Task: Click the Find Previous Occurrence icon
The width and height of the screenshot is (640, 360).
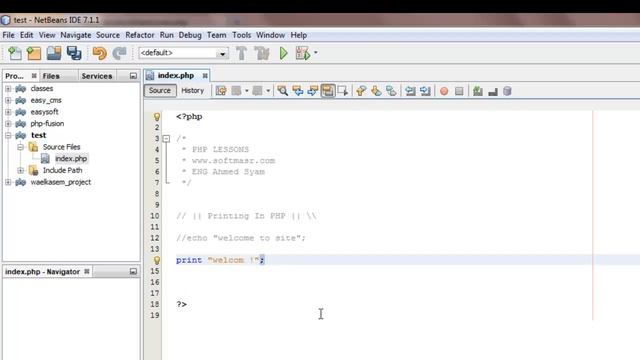Action: pyautogui.click(x=298, y=91)
